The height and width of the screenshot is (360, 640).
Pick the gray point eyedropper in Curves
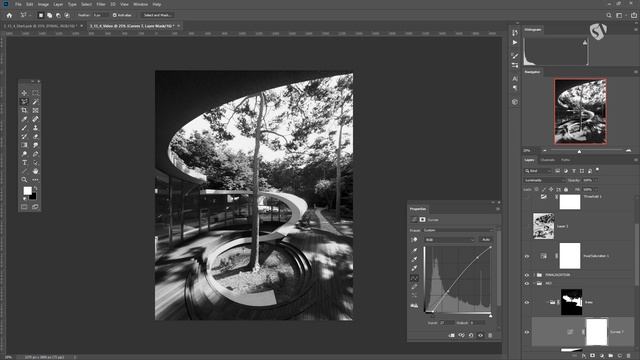tap(414, 259)
